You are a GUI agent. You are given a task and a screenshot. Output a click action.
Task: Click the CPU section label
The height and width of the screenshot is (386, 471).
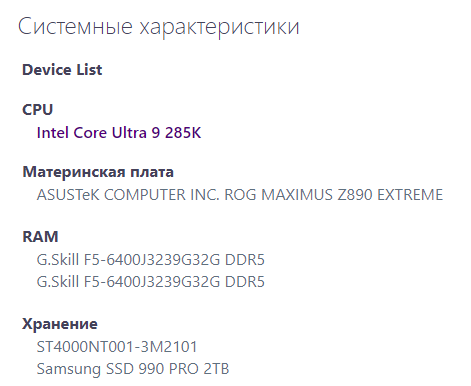[38, 109]
